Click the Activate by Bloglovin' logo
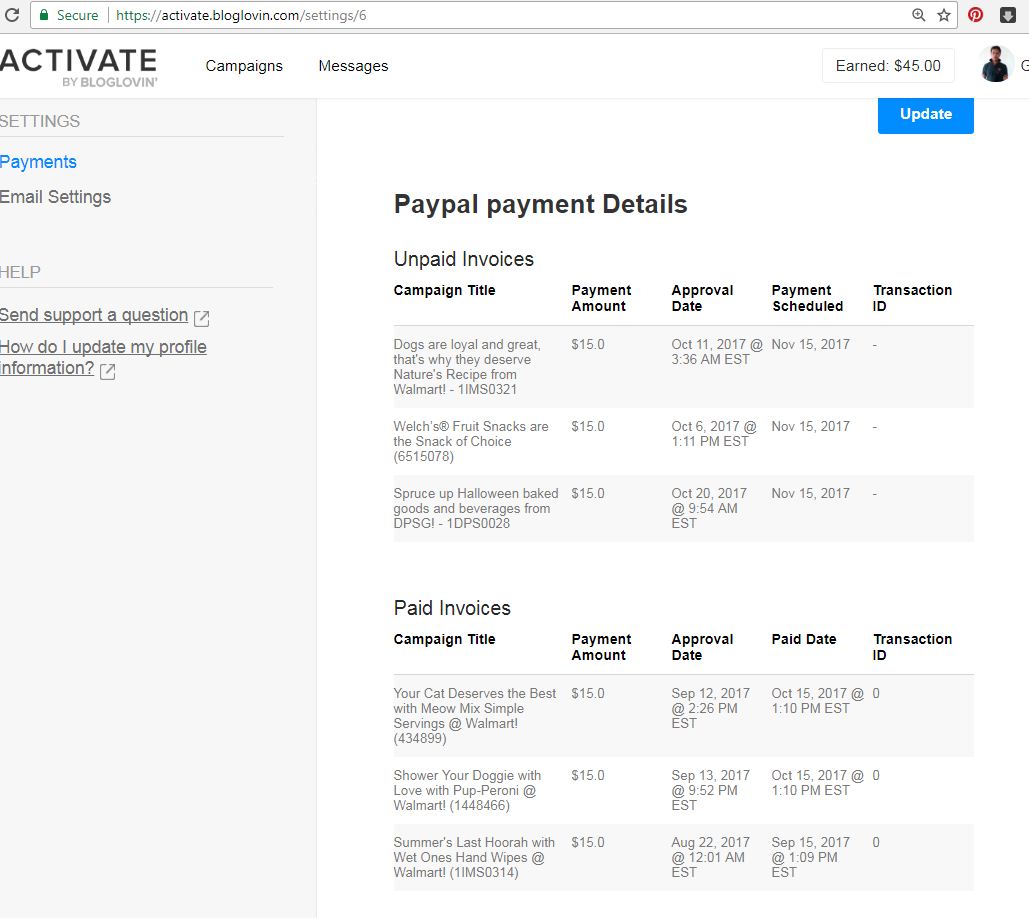The width and height of the screenshot is (1029, 918). 78,67
